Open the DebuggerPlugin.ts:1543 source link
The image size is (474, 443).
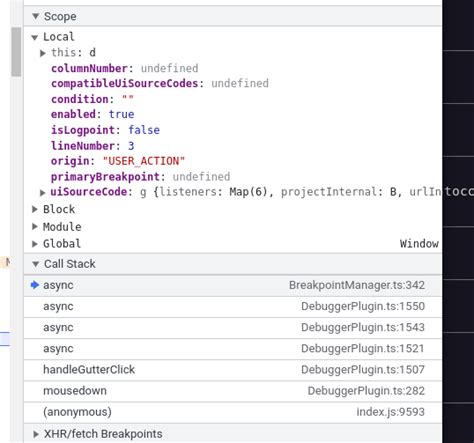pyautogui.click(x=363, y=327)
